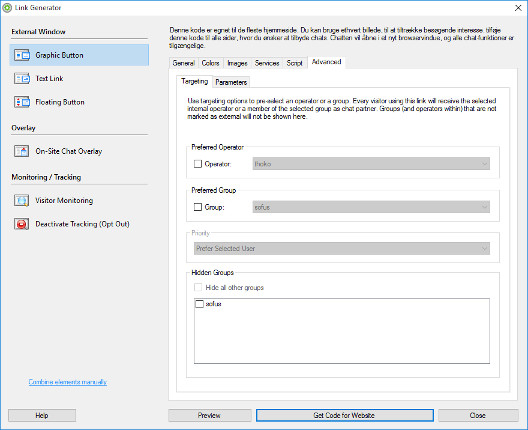Expand the Operator dropdown
This screenshot has width=528, height=430.
(x=371, y=164)
